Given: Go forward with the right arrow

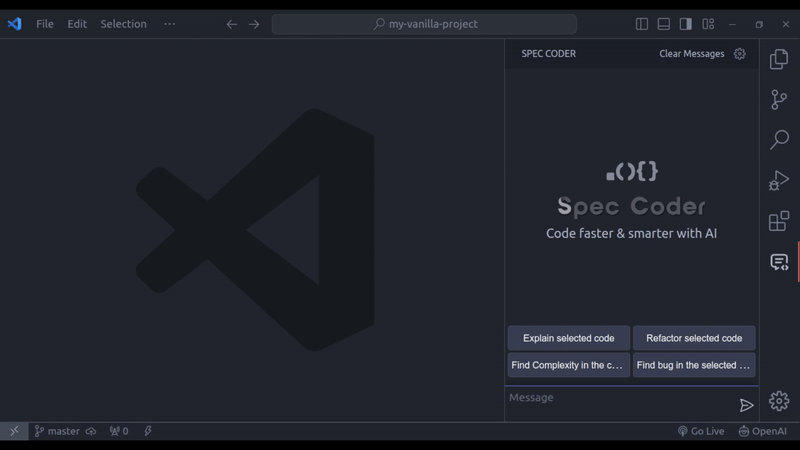Looking at the screenshot, I should pos(254,24).
